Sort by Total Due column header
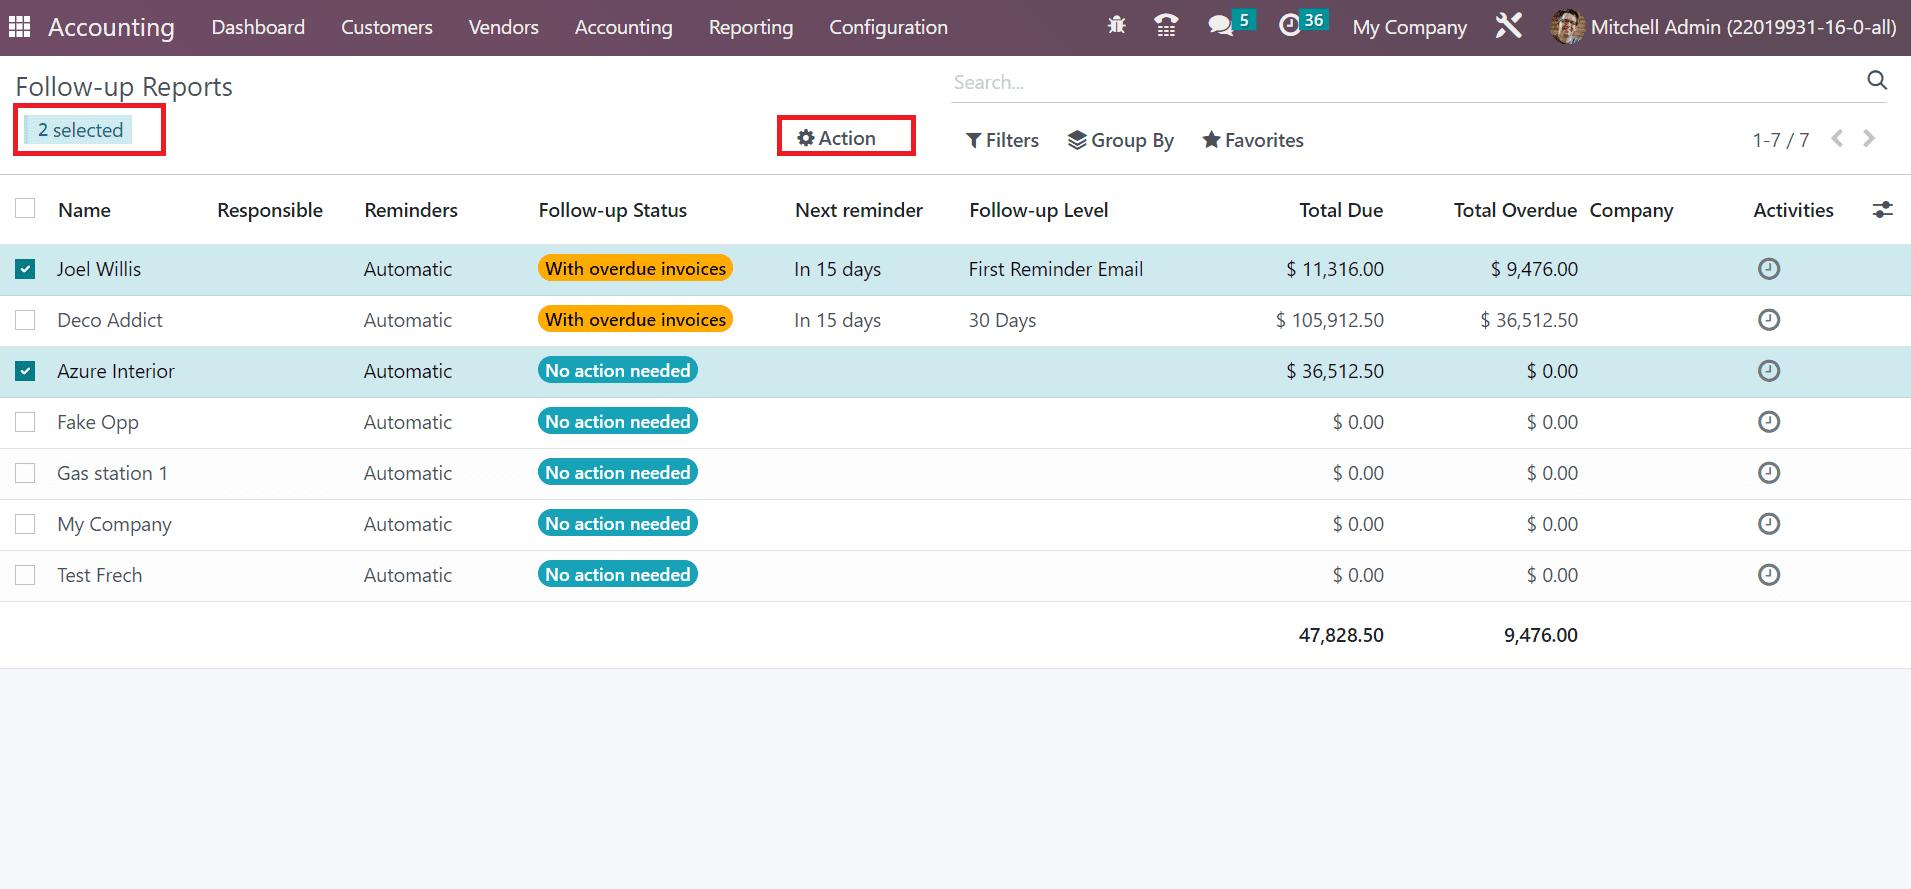 tap(1341, 210)
